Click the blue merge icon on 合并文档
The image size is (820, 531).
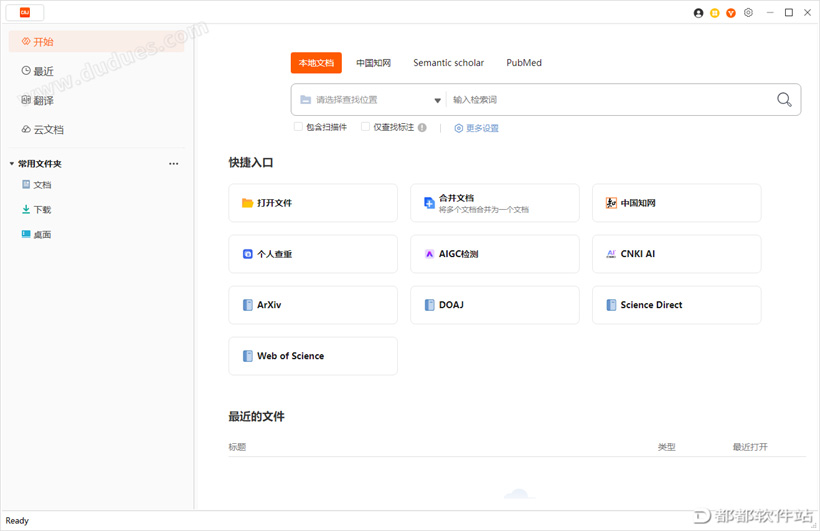[429, 203]
